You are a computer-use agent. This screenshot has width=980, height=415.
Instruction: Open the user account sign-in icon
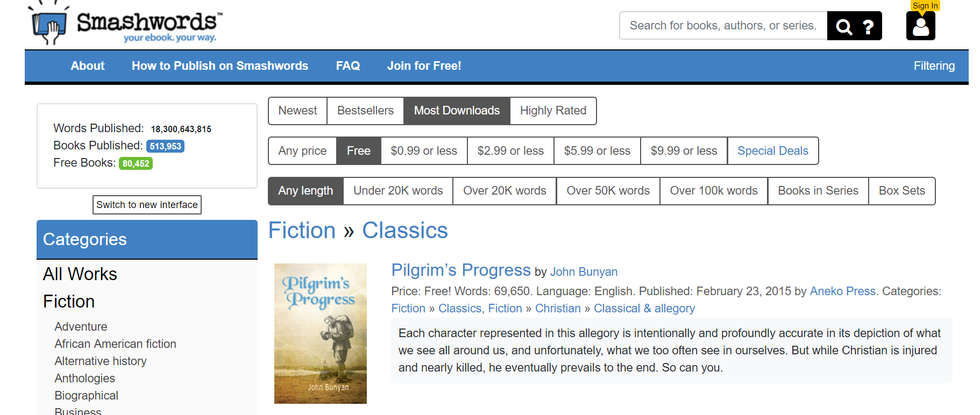[921, 26]
